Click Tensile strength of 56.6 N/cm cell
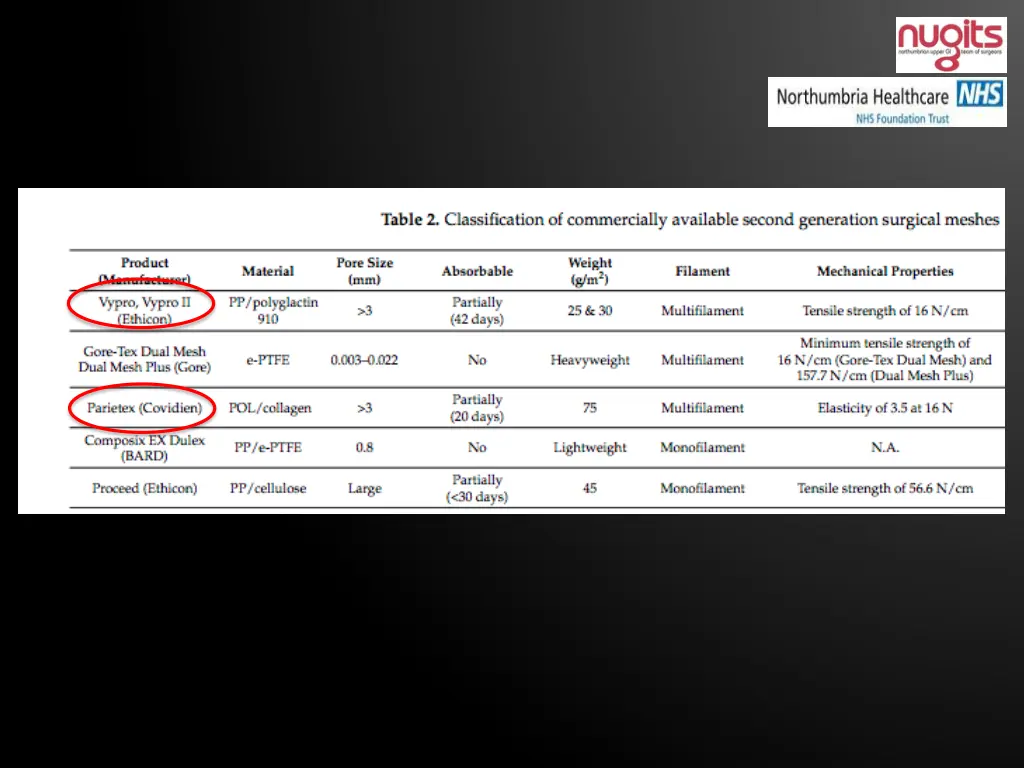Viewport: 1024px width, 768px height. (x=885, y=488)
